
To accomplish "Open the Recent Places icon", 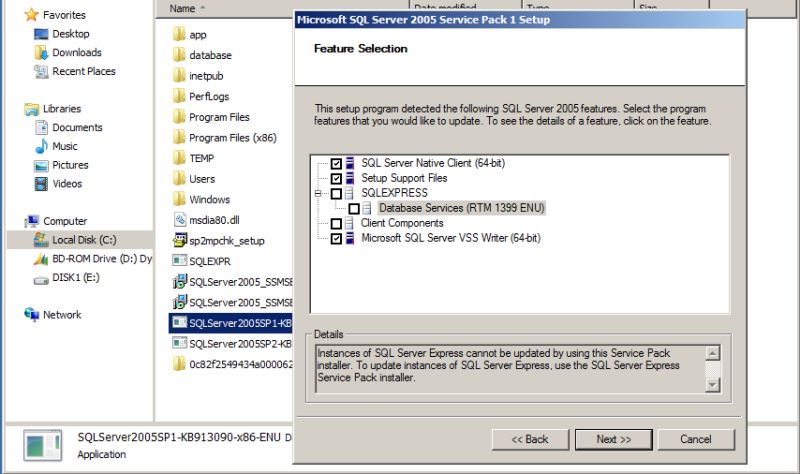I will coord(41,71).
